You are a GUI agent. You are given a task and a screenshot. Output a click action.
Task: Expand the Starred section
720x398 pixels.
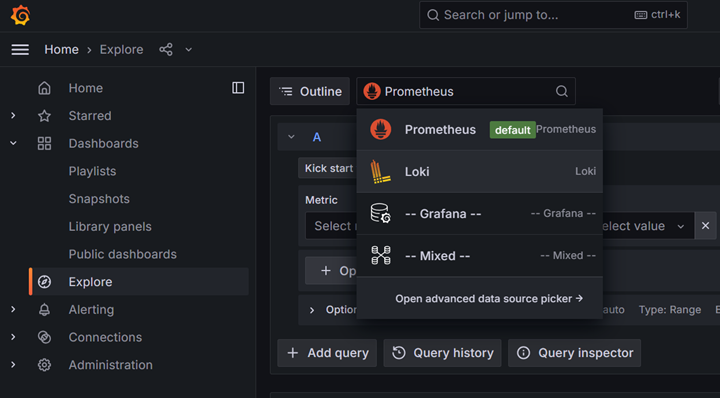(x=13, y=116)
